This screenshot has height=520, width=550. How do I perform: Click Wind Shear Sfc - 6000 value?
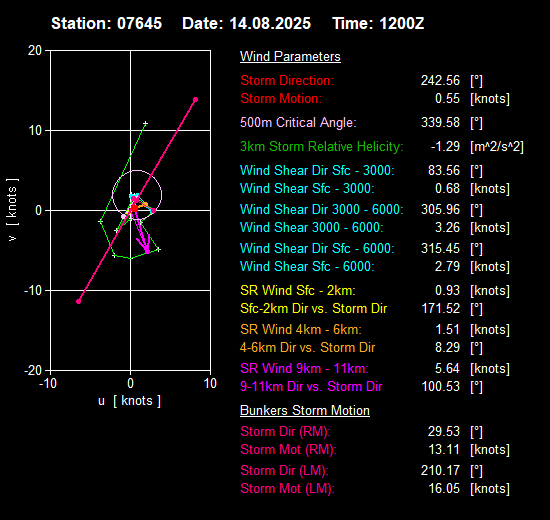pos(447,266)
